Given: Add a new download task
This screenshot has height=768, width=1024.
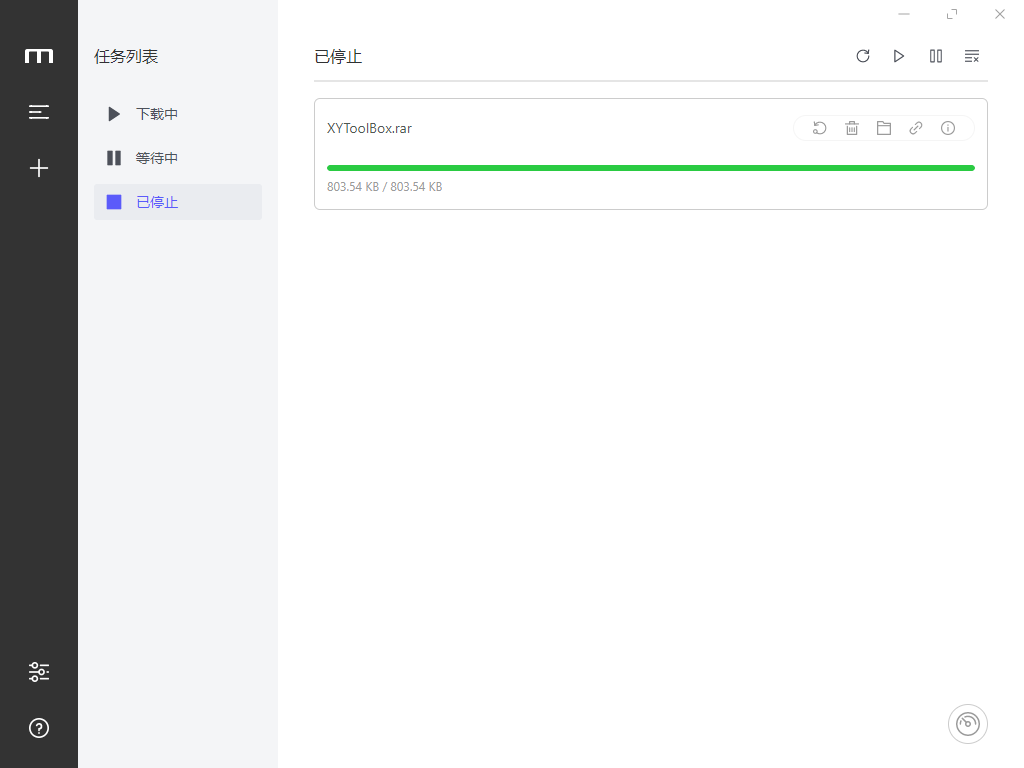Looking at the screenshot, I should (x=38, y=168).
